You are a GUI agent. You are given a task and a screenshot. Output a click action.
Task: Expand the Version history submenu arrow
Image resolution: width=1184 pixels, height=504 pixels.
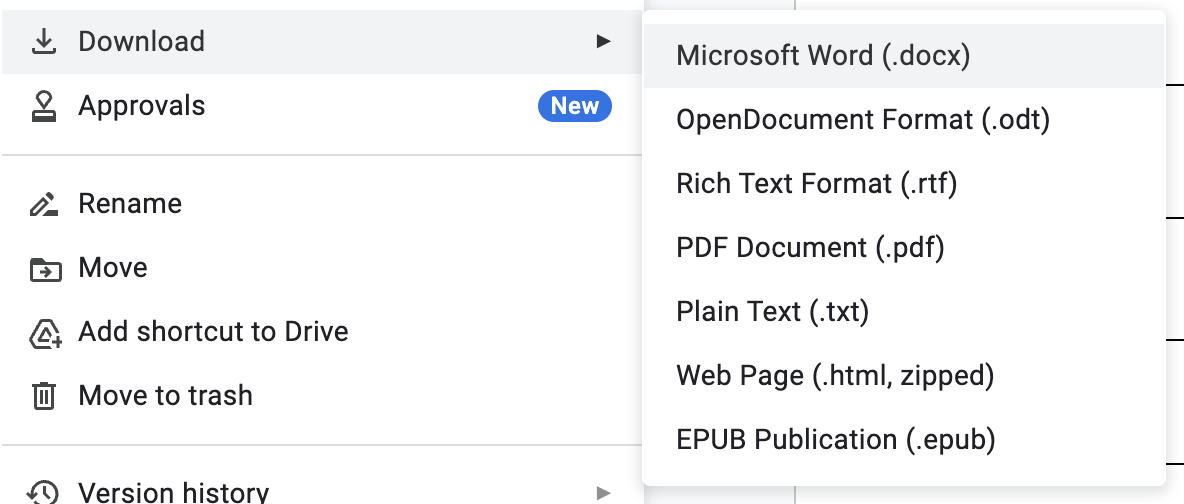coord(602,492)
